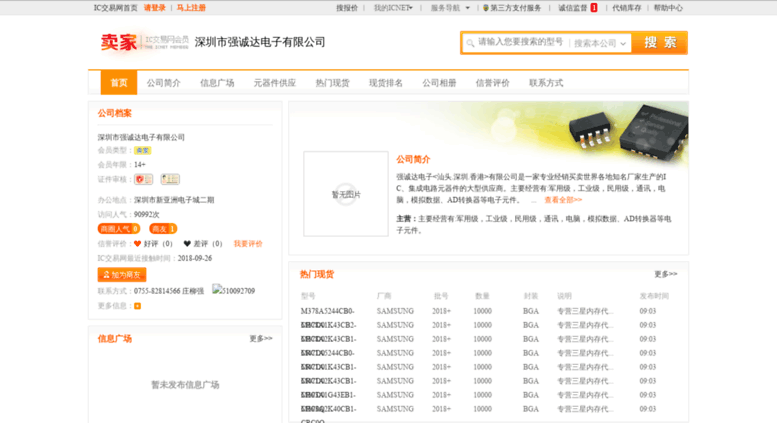The height and width of the screenshot is (423, 777).
Task: Open the 帮助中心 link
Action: (x=668, y=8)
